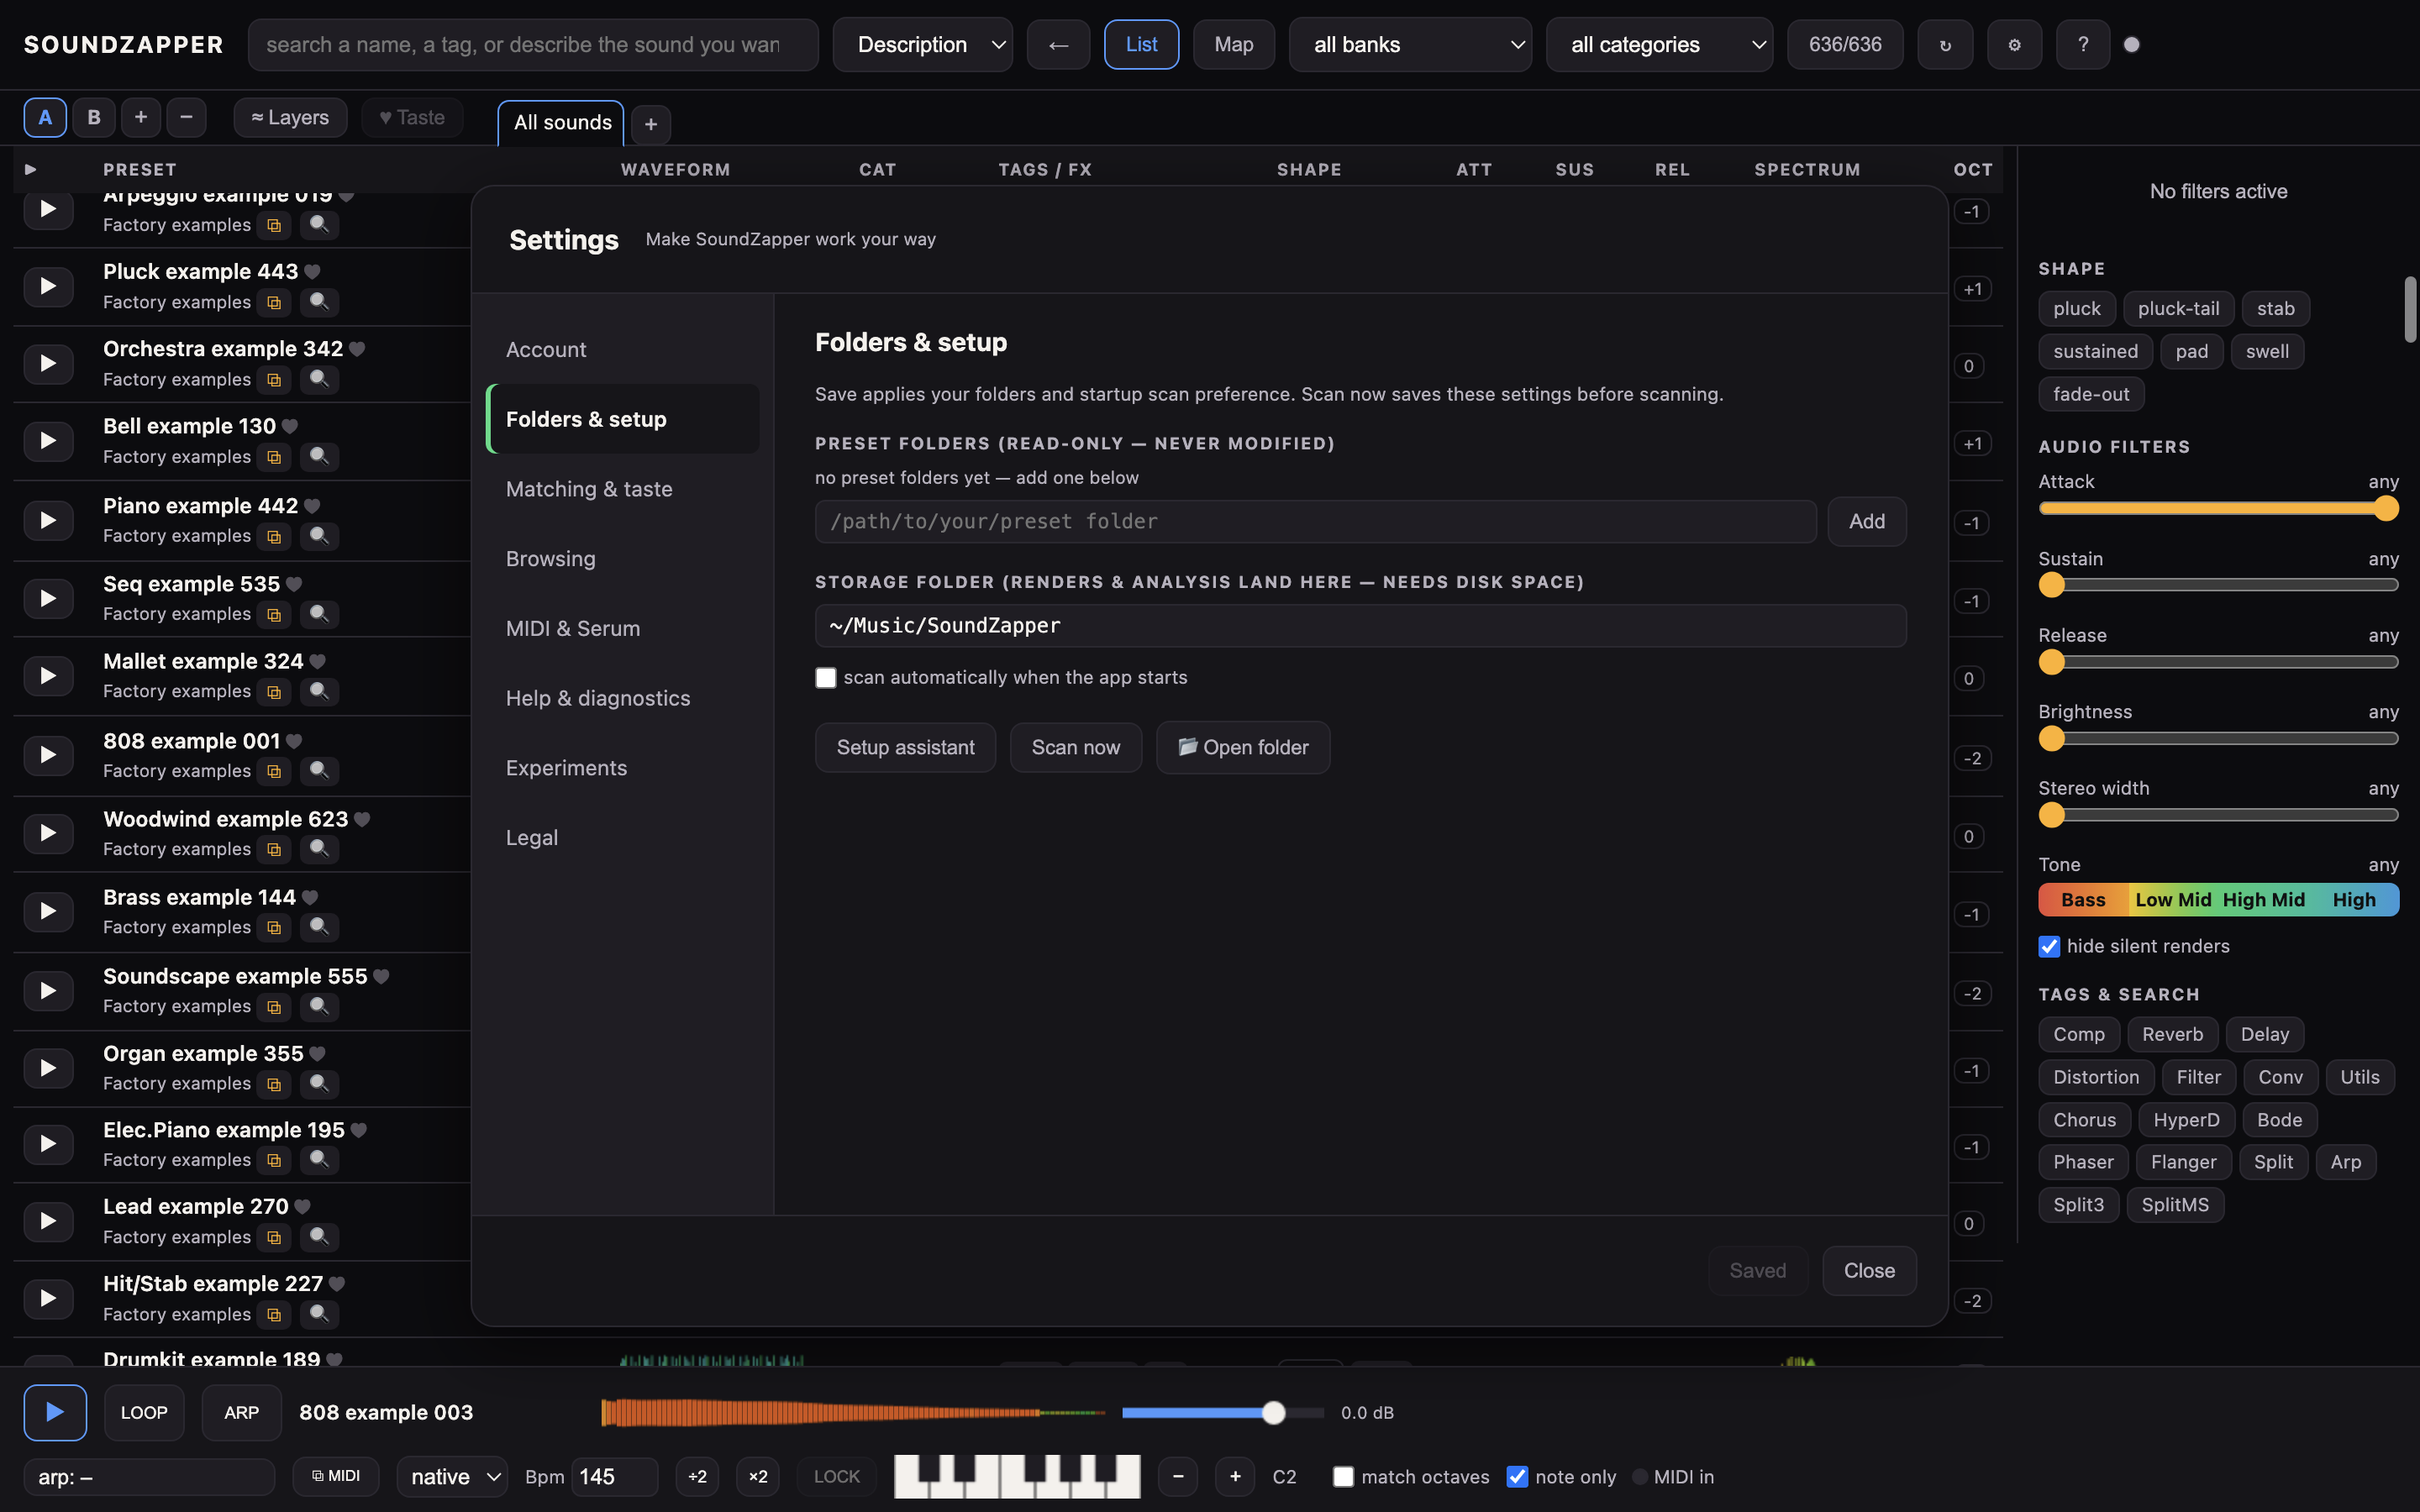Toggle hide silent renders checkbox
The image size is (2420, 1512).
[x=2049, y=946]
